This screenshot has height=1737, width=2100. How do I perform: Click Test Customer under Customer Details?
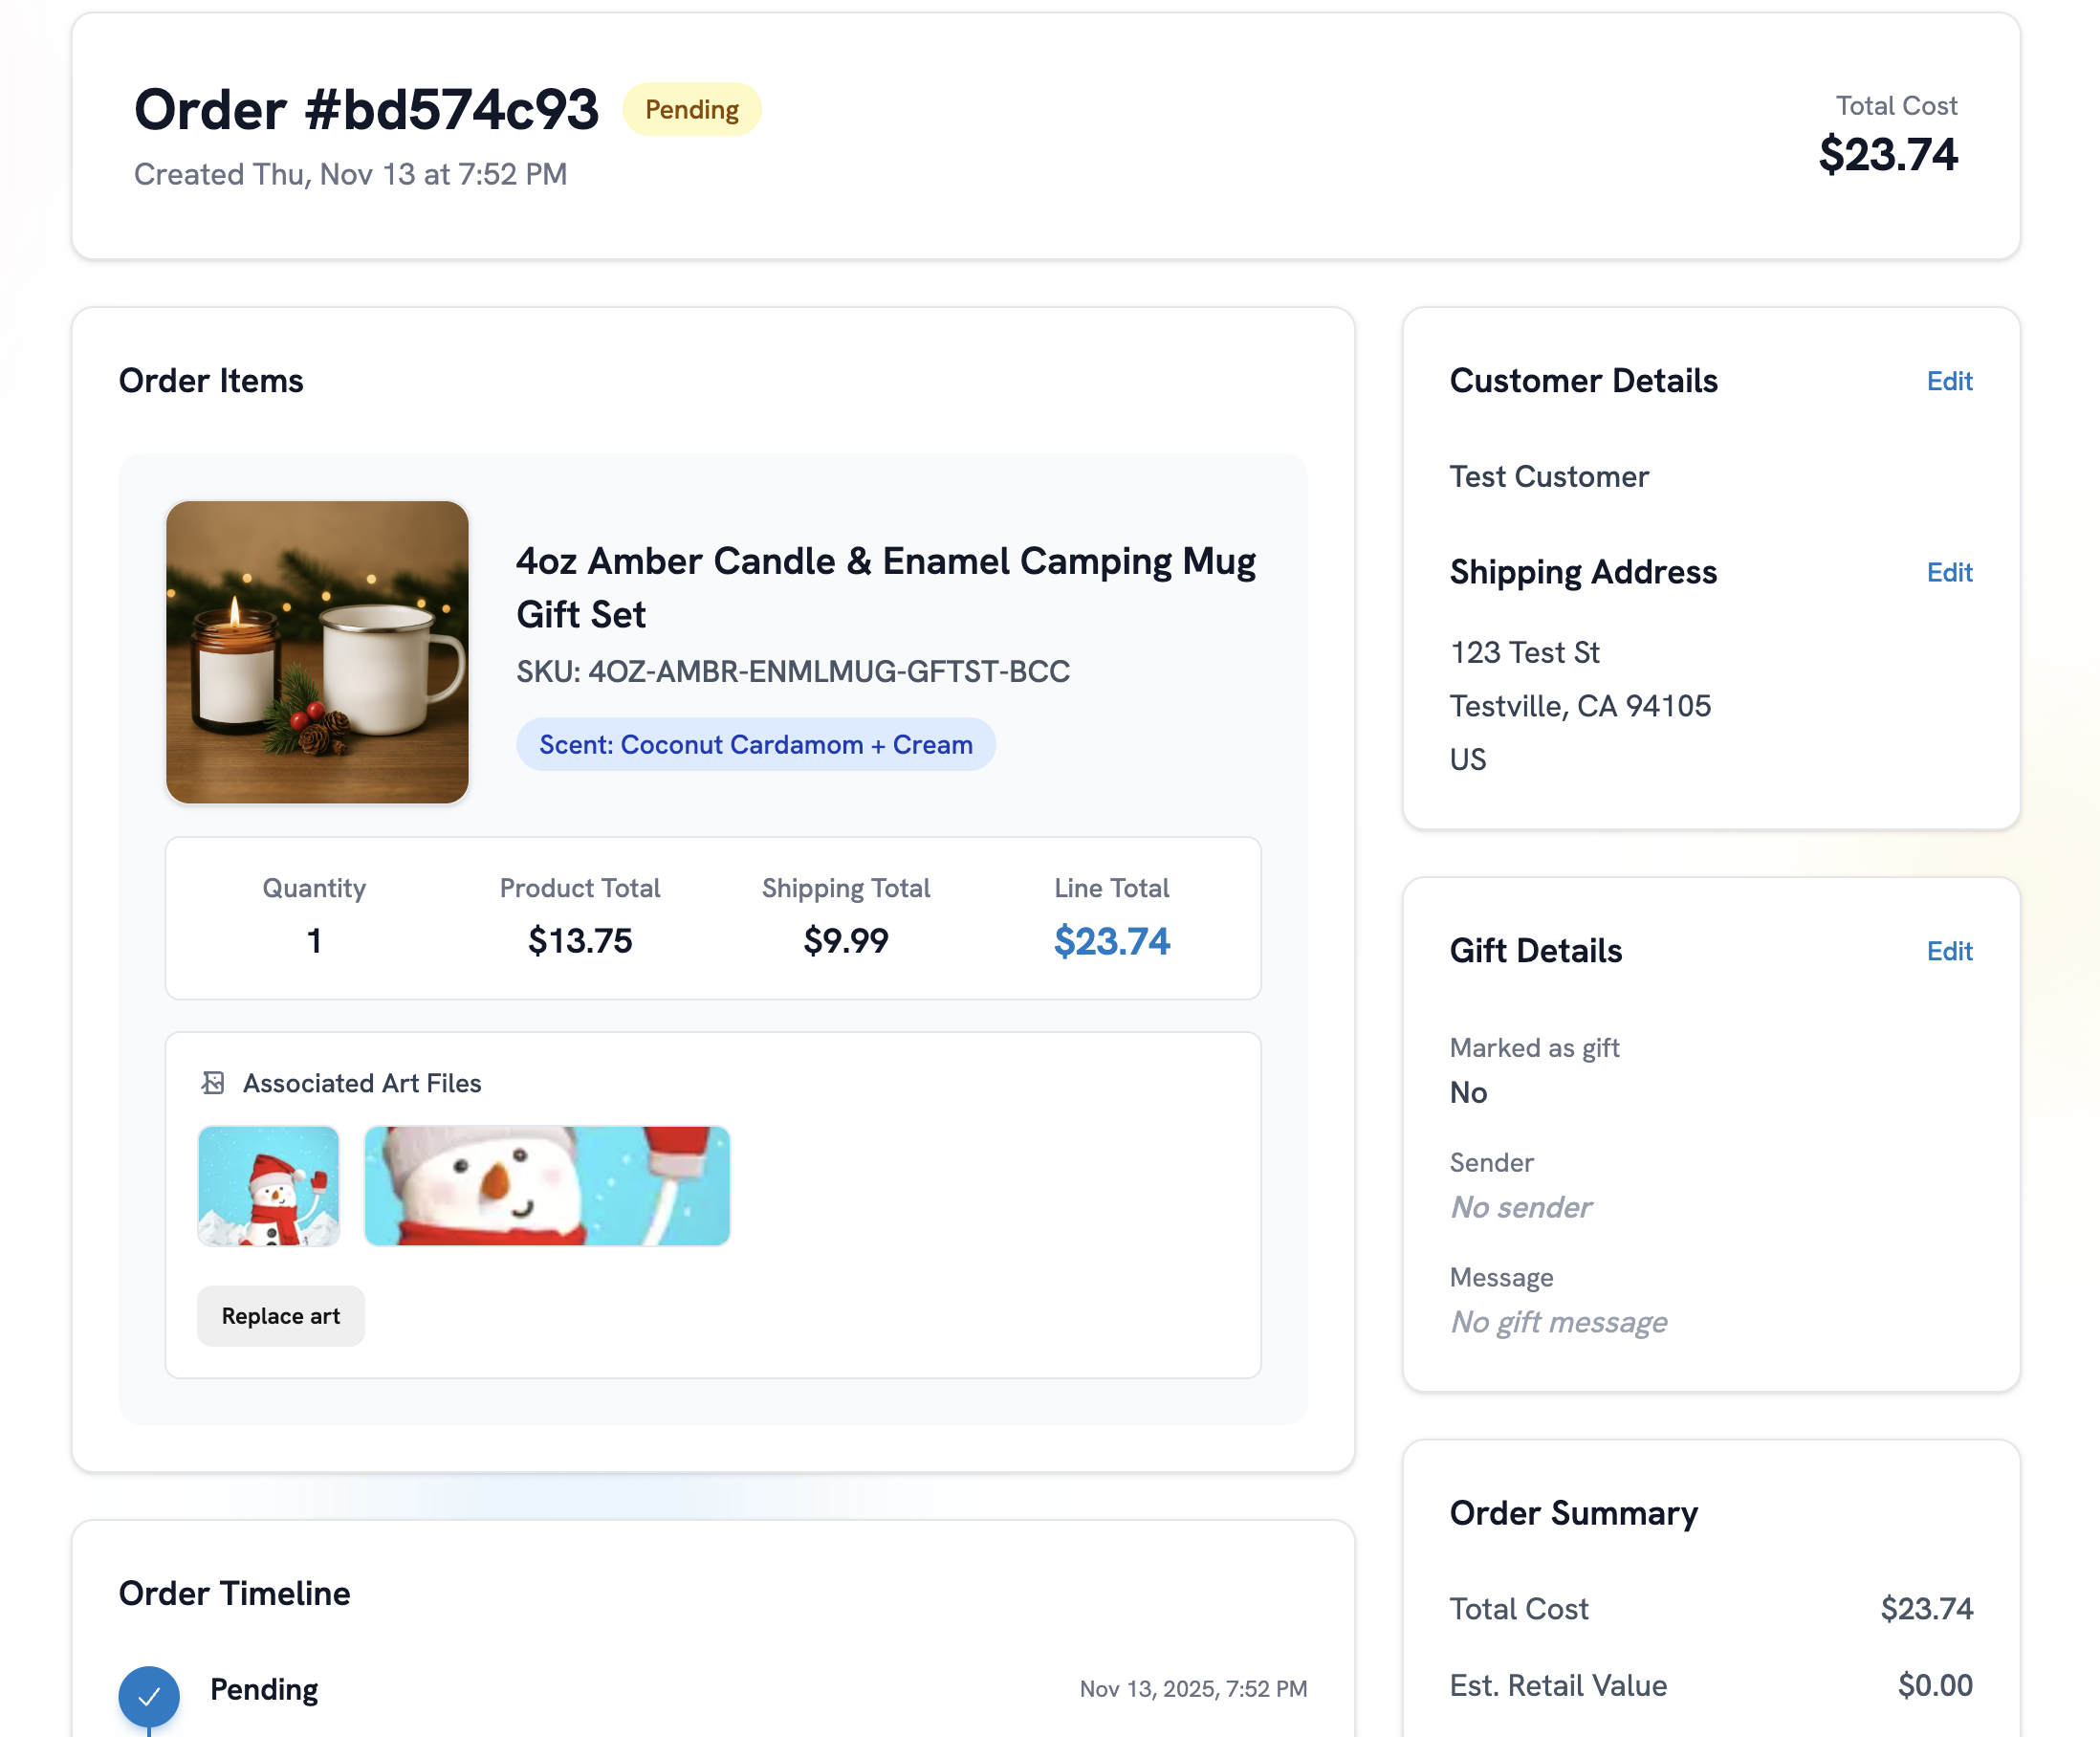pyautogui.click(x=1548, y=476)
